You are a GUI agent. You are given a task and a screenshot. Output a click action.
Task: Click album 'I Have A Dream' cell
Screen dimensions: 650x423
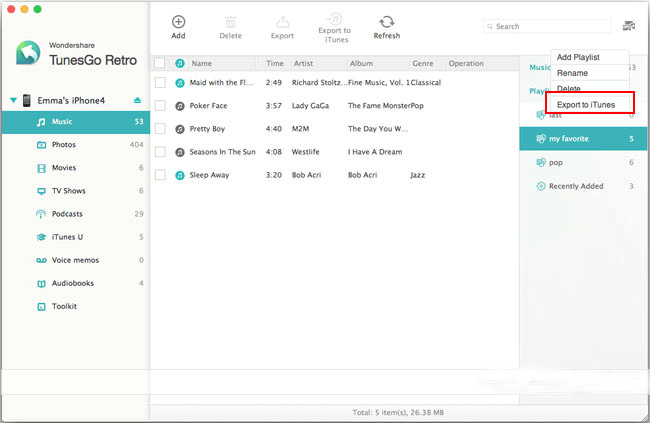coord(375,152)
